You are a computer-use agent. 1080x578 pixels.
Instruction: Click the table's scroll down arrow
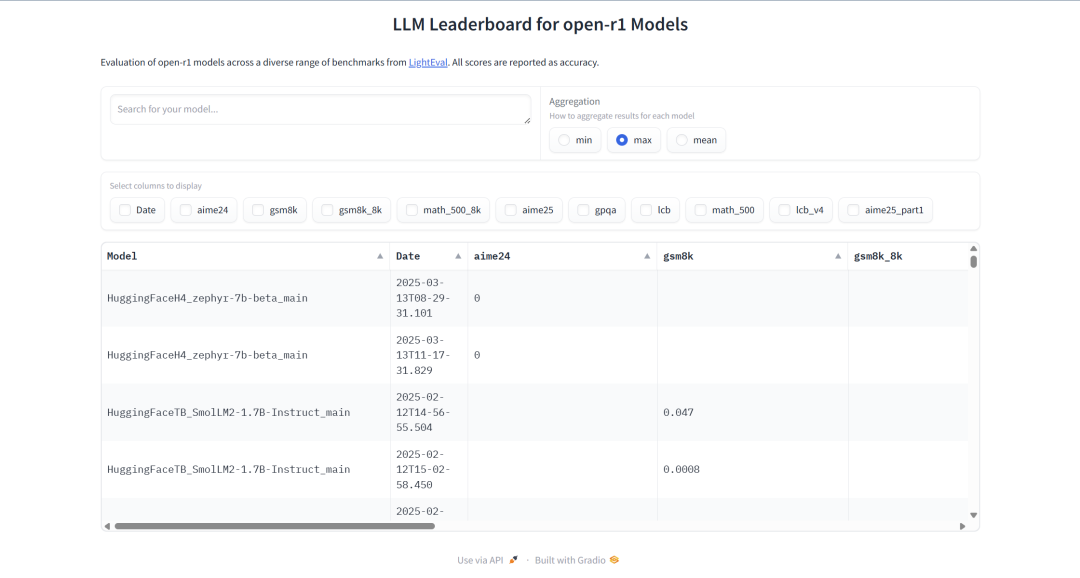click(973, 515)
